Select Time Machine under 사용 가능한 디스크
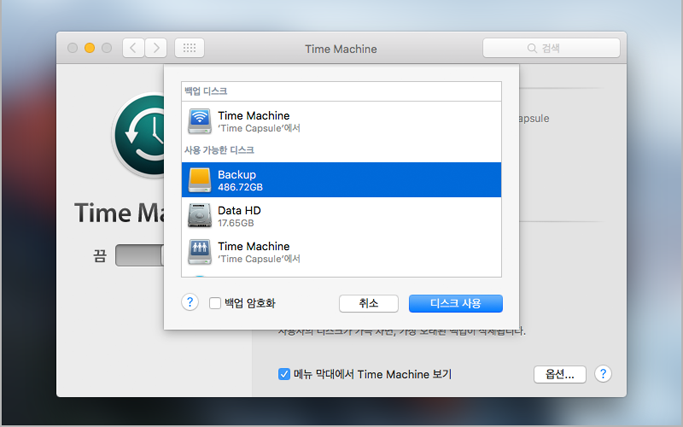Image resolution: width=683 pixels, height=427 pixels. (342, 252)
